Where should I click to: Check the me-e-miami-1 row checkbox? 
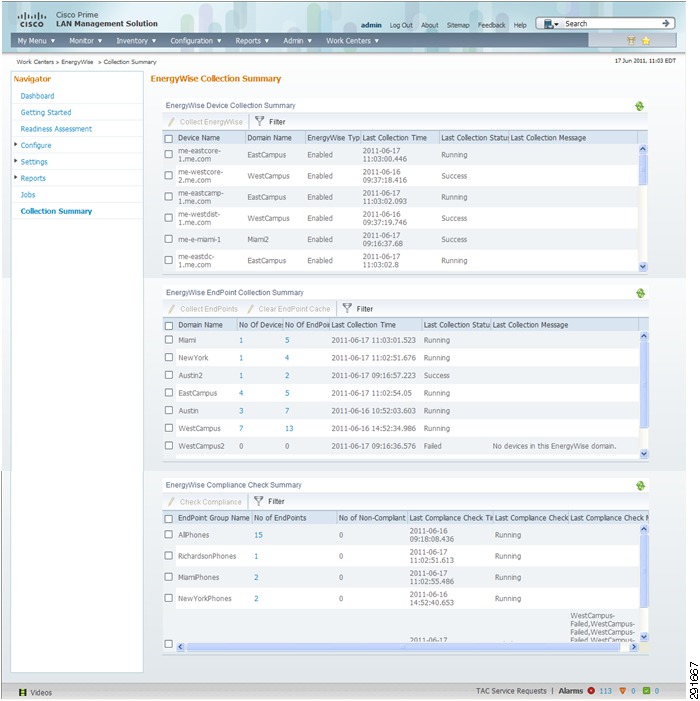click(169, 239)
